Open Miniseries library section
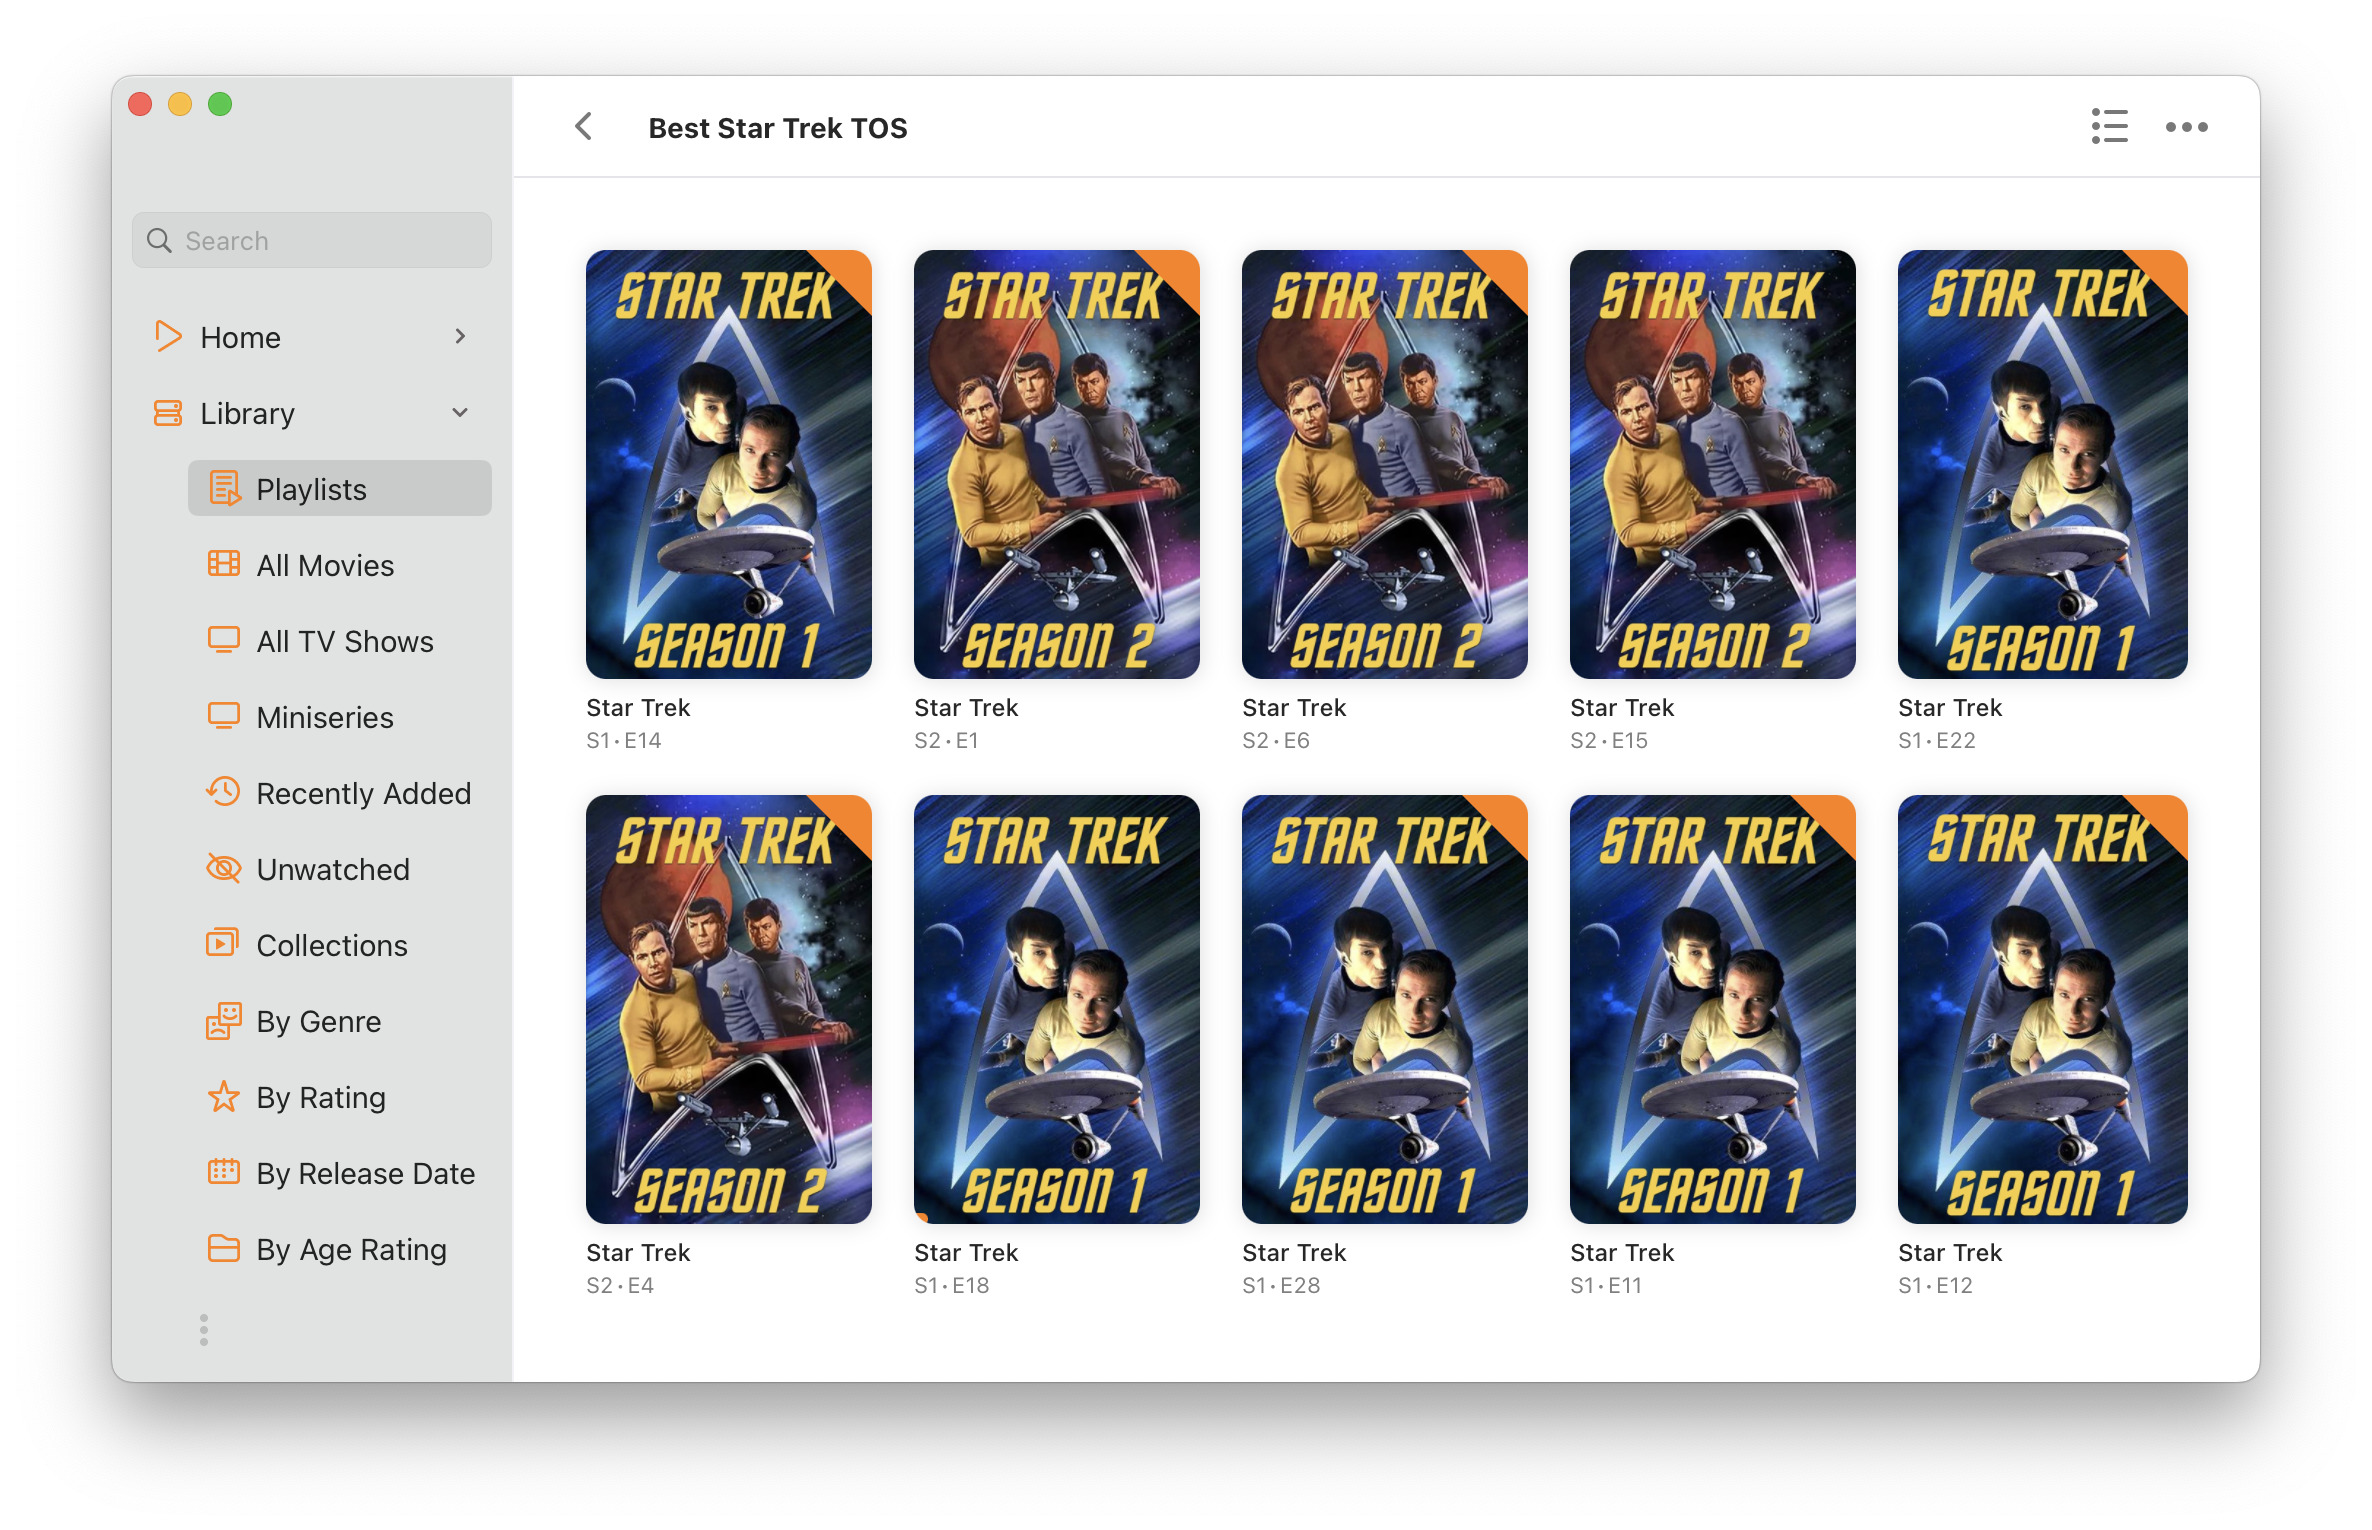The image size is (2372, 1530). pyautogui.click(x=324, y=717)
